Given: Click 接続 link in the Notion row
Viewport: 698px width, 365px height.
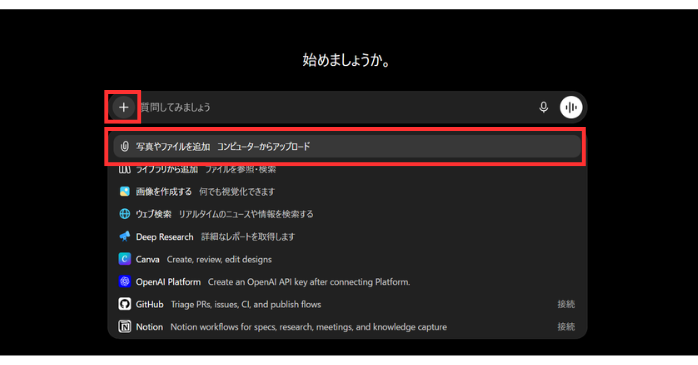Looking at the screenshot, I should (566, 327).
